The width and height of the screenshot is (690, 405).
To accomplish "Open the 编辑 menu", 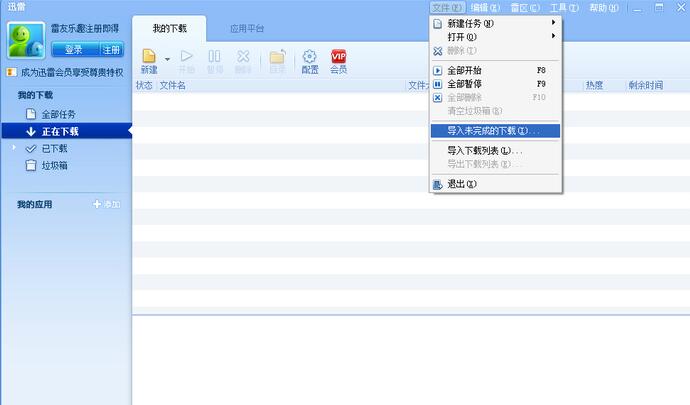I will pyautogui.click(x=485, y=8).
